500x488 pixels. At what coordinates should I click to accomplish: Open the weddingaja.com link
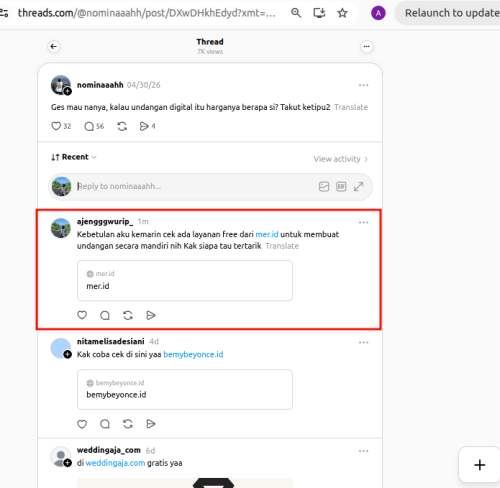pyautogui.click(x=115, y=463)
